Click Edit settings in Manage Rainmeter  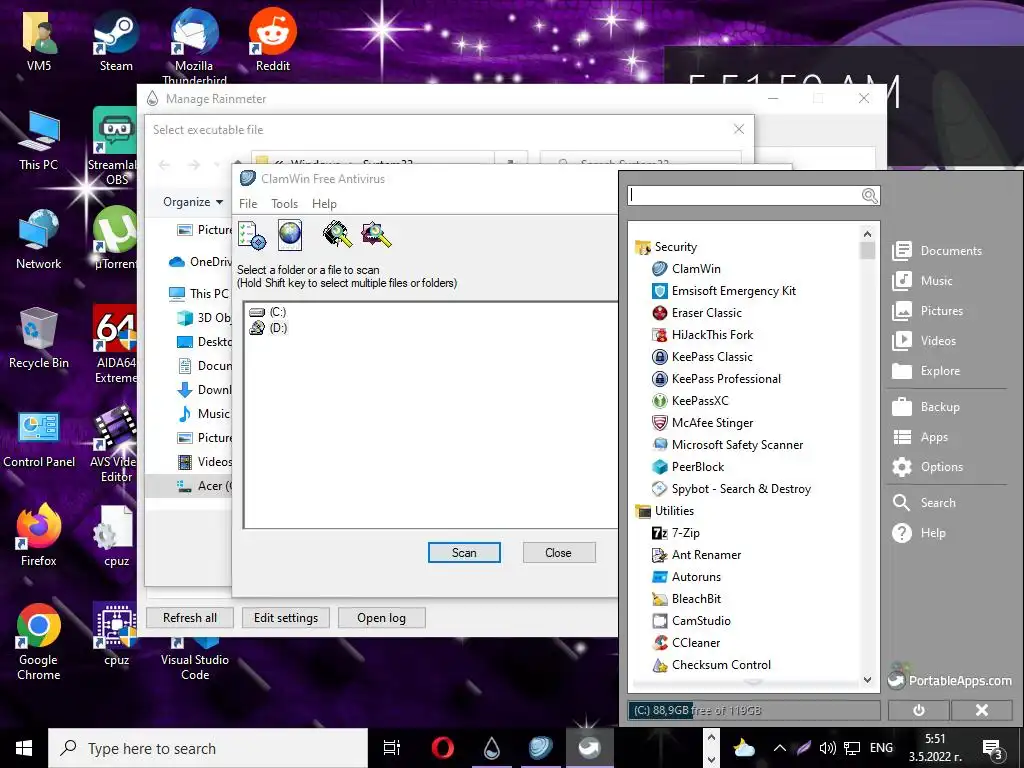pos(285,618)
